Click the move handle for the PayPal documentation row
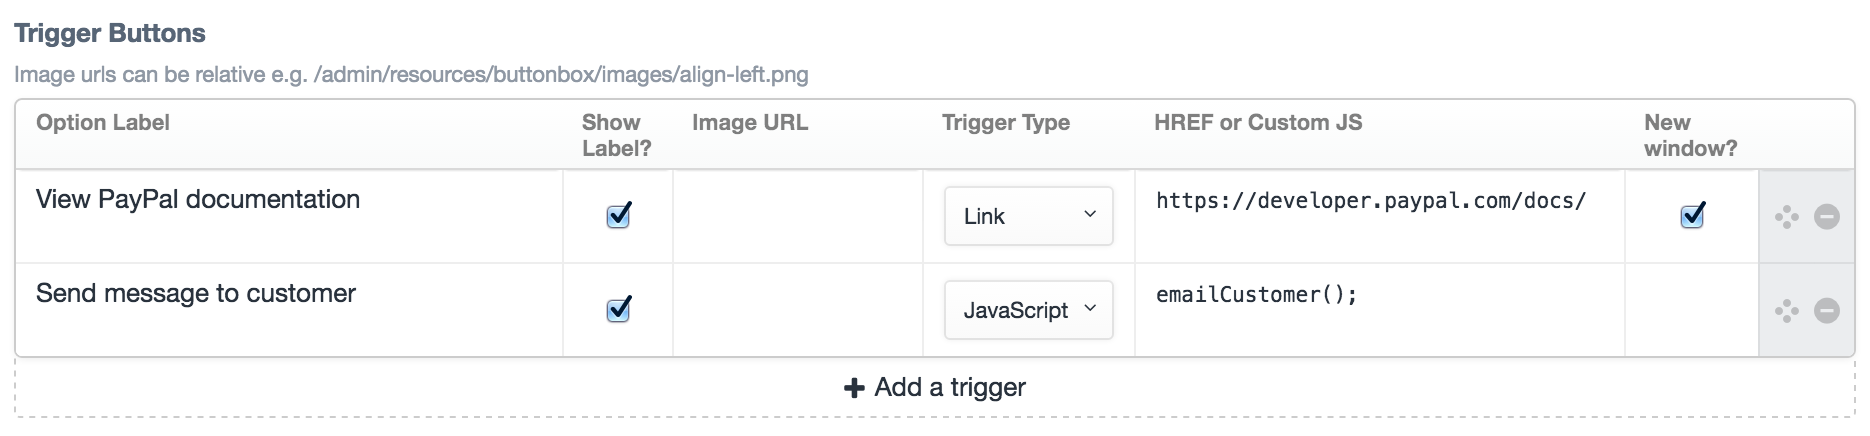Screen dimensions: 1870x436 pos(1787,217)
